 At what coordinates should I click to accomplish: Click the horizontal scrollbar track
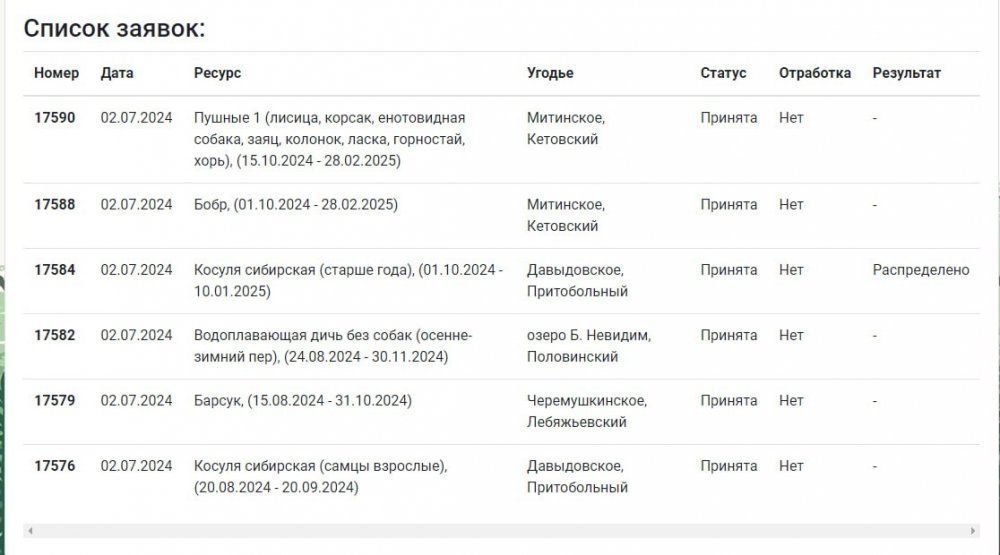coord(500,530)
